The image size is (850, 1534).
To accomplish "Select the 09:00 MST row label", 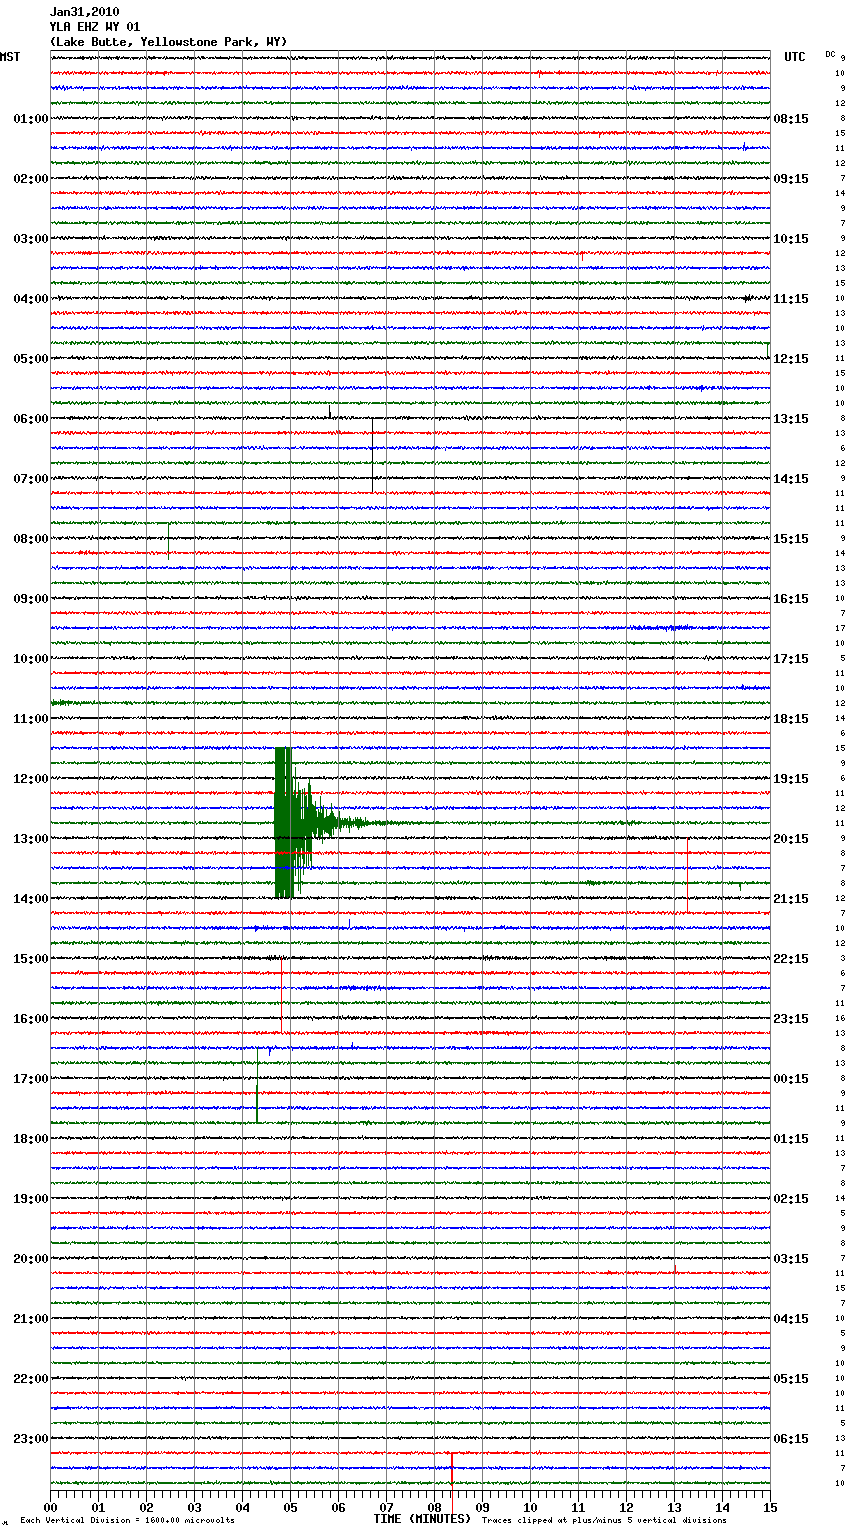I will tap(31, 599).
